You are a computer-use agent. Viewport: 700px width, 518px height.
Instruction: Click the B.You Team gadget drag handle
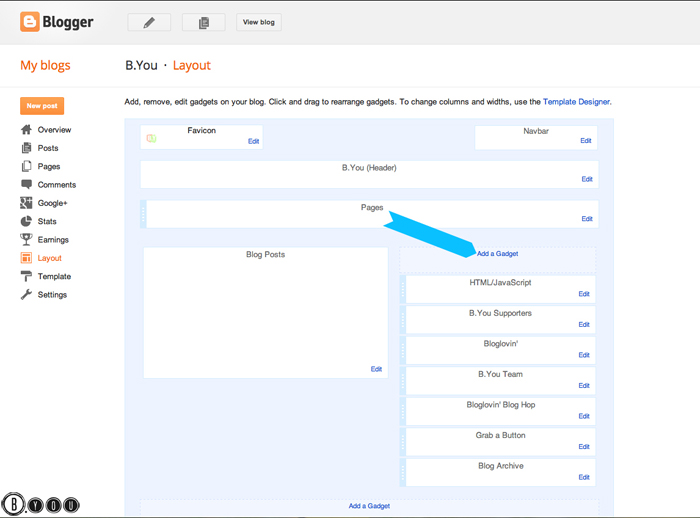(x=403, y=381)
